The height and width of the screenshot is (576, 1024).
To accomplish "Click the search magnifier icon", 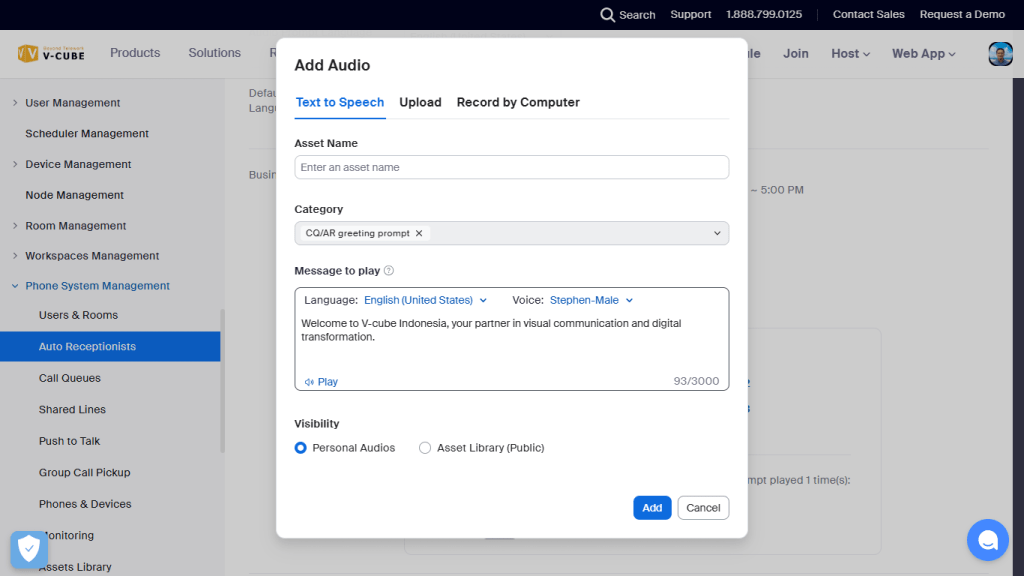I will coord(607,15).
